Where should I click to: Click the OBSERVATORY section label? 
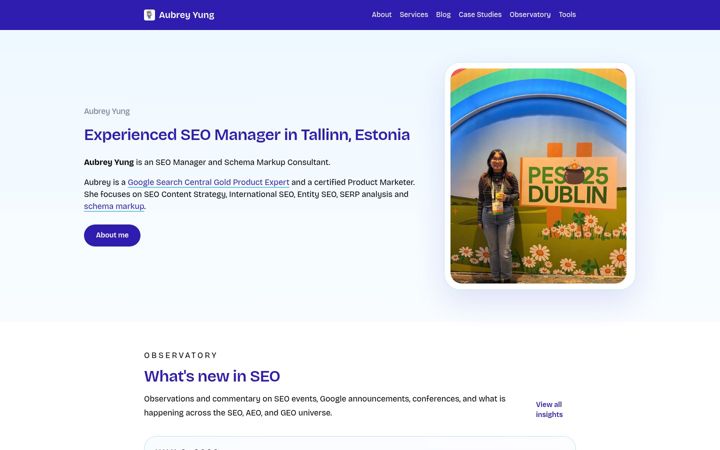180,355
